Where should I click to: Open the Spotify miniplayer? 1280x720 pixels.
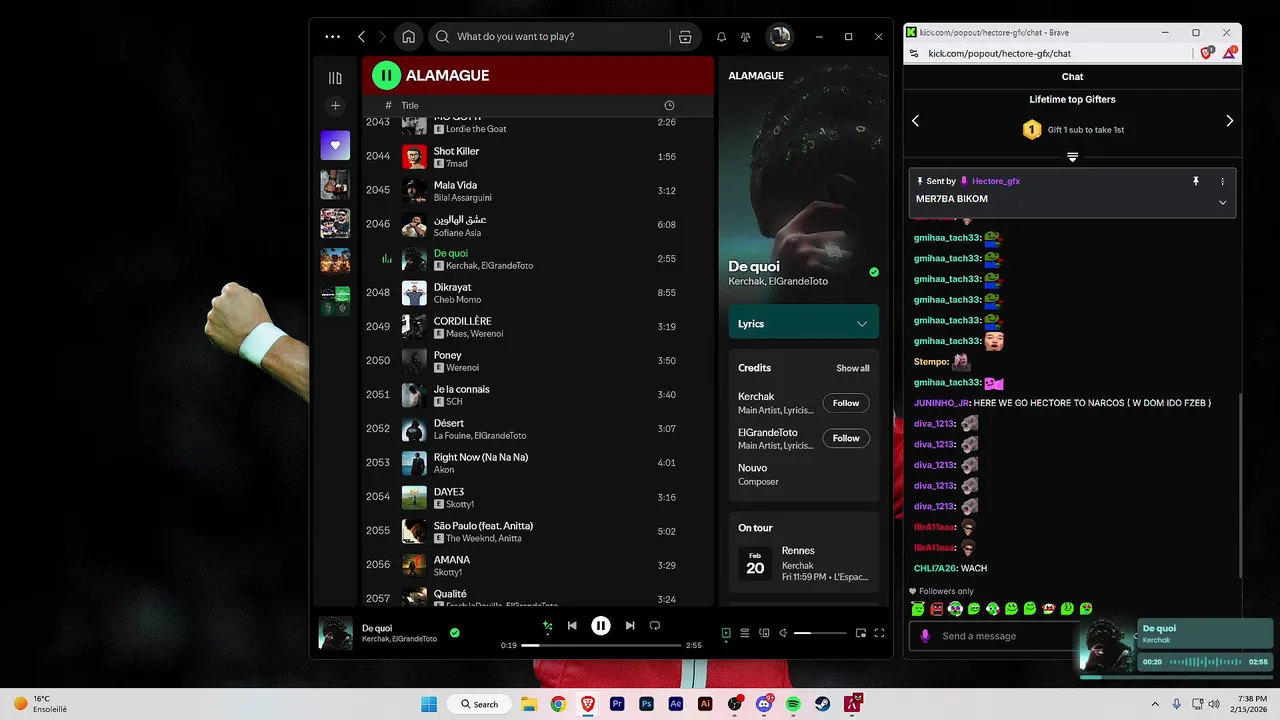coord(860,633)
